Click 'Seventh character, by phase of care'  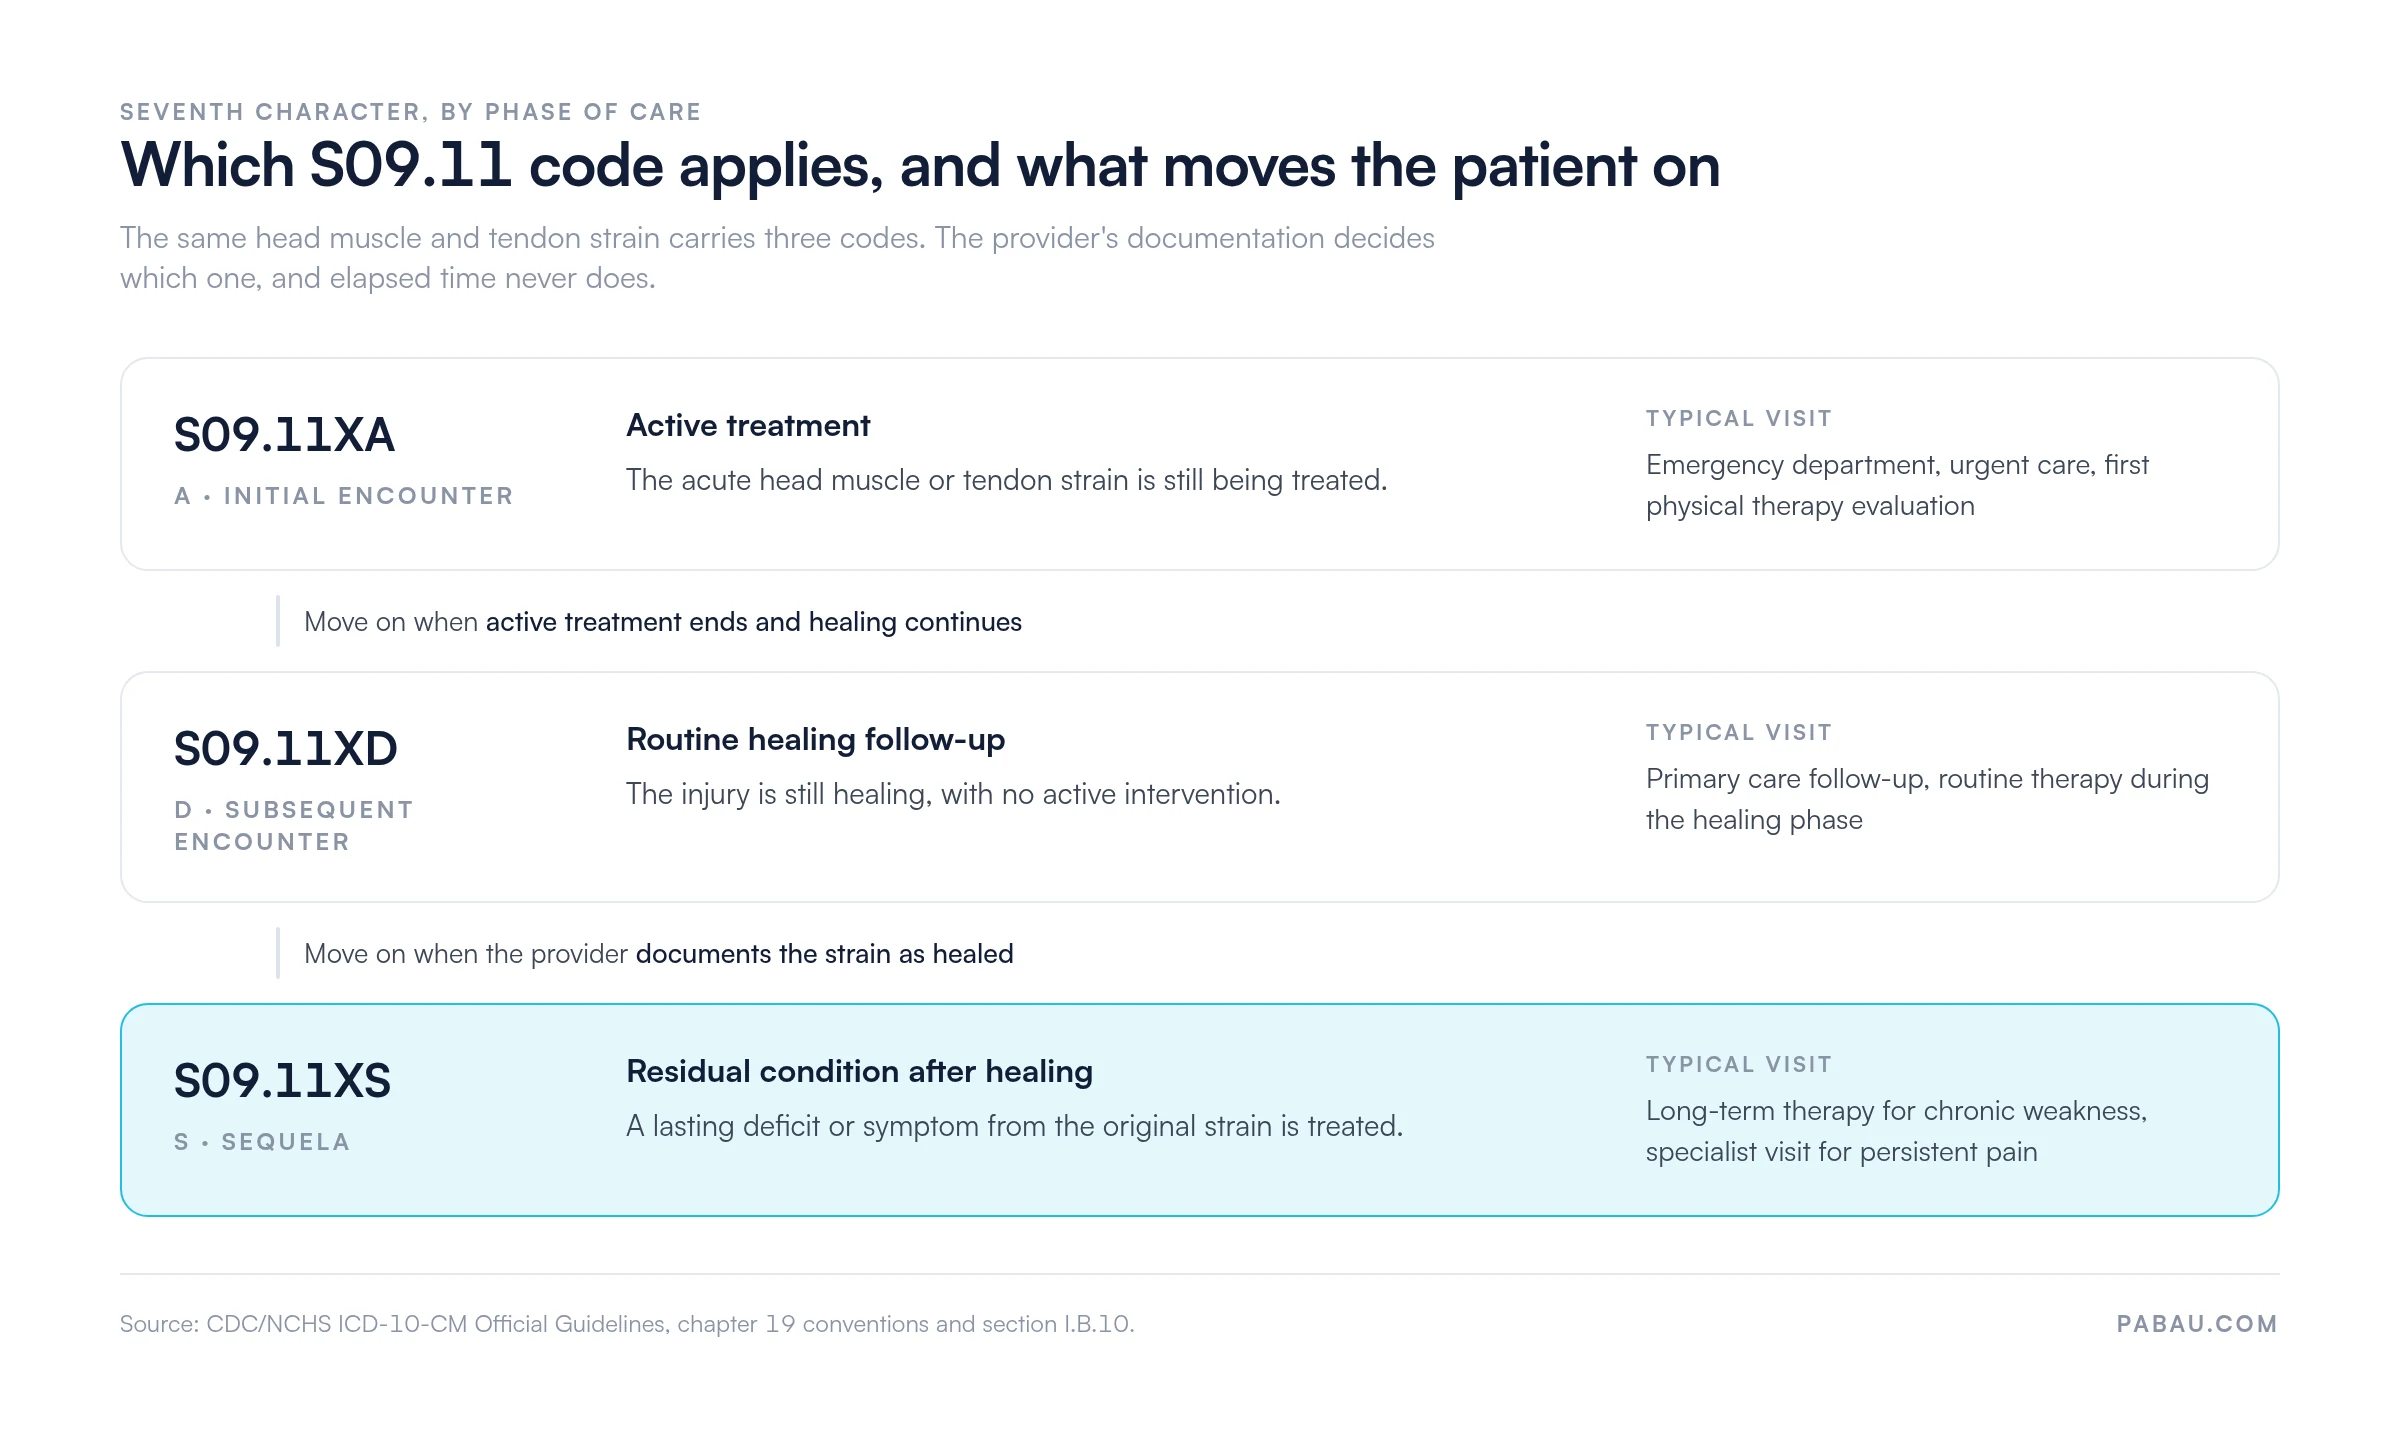[x=411, y=112]
